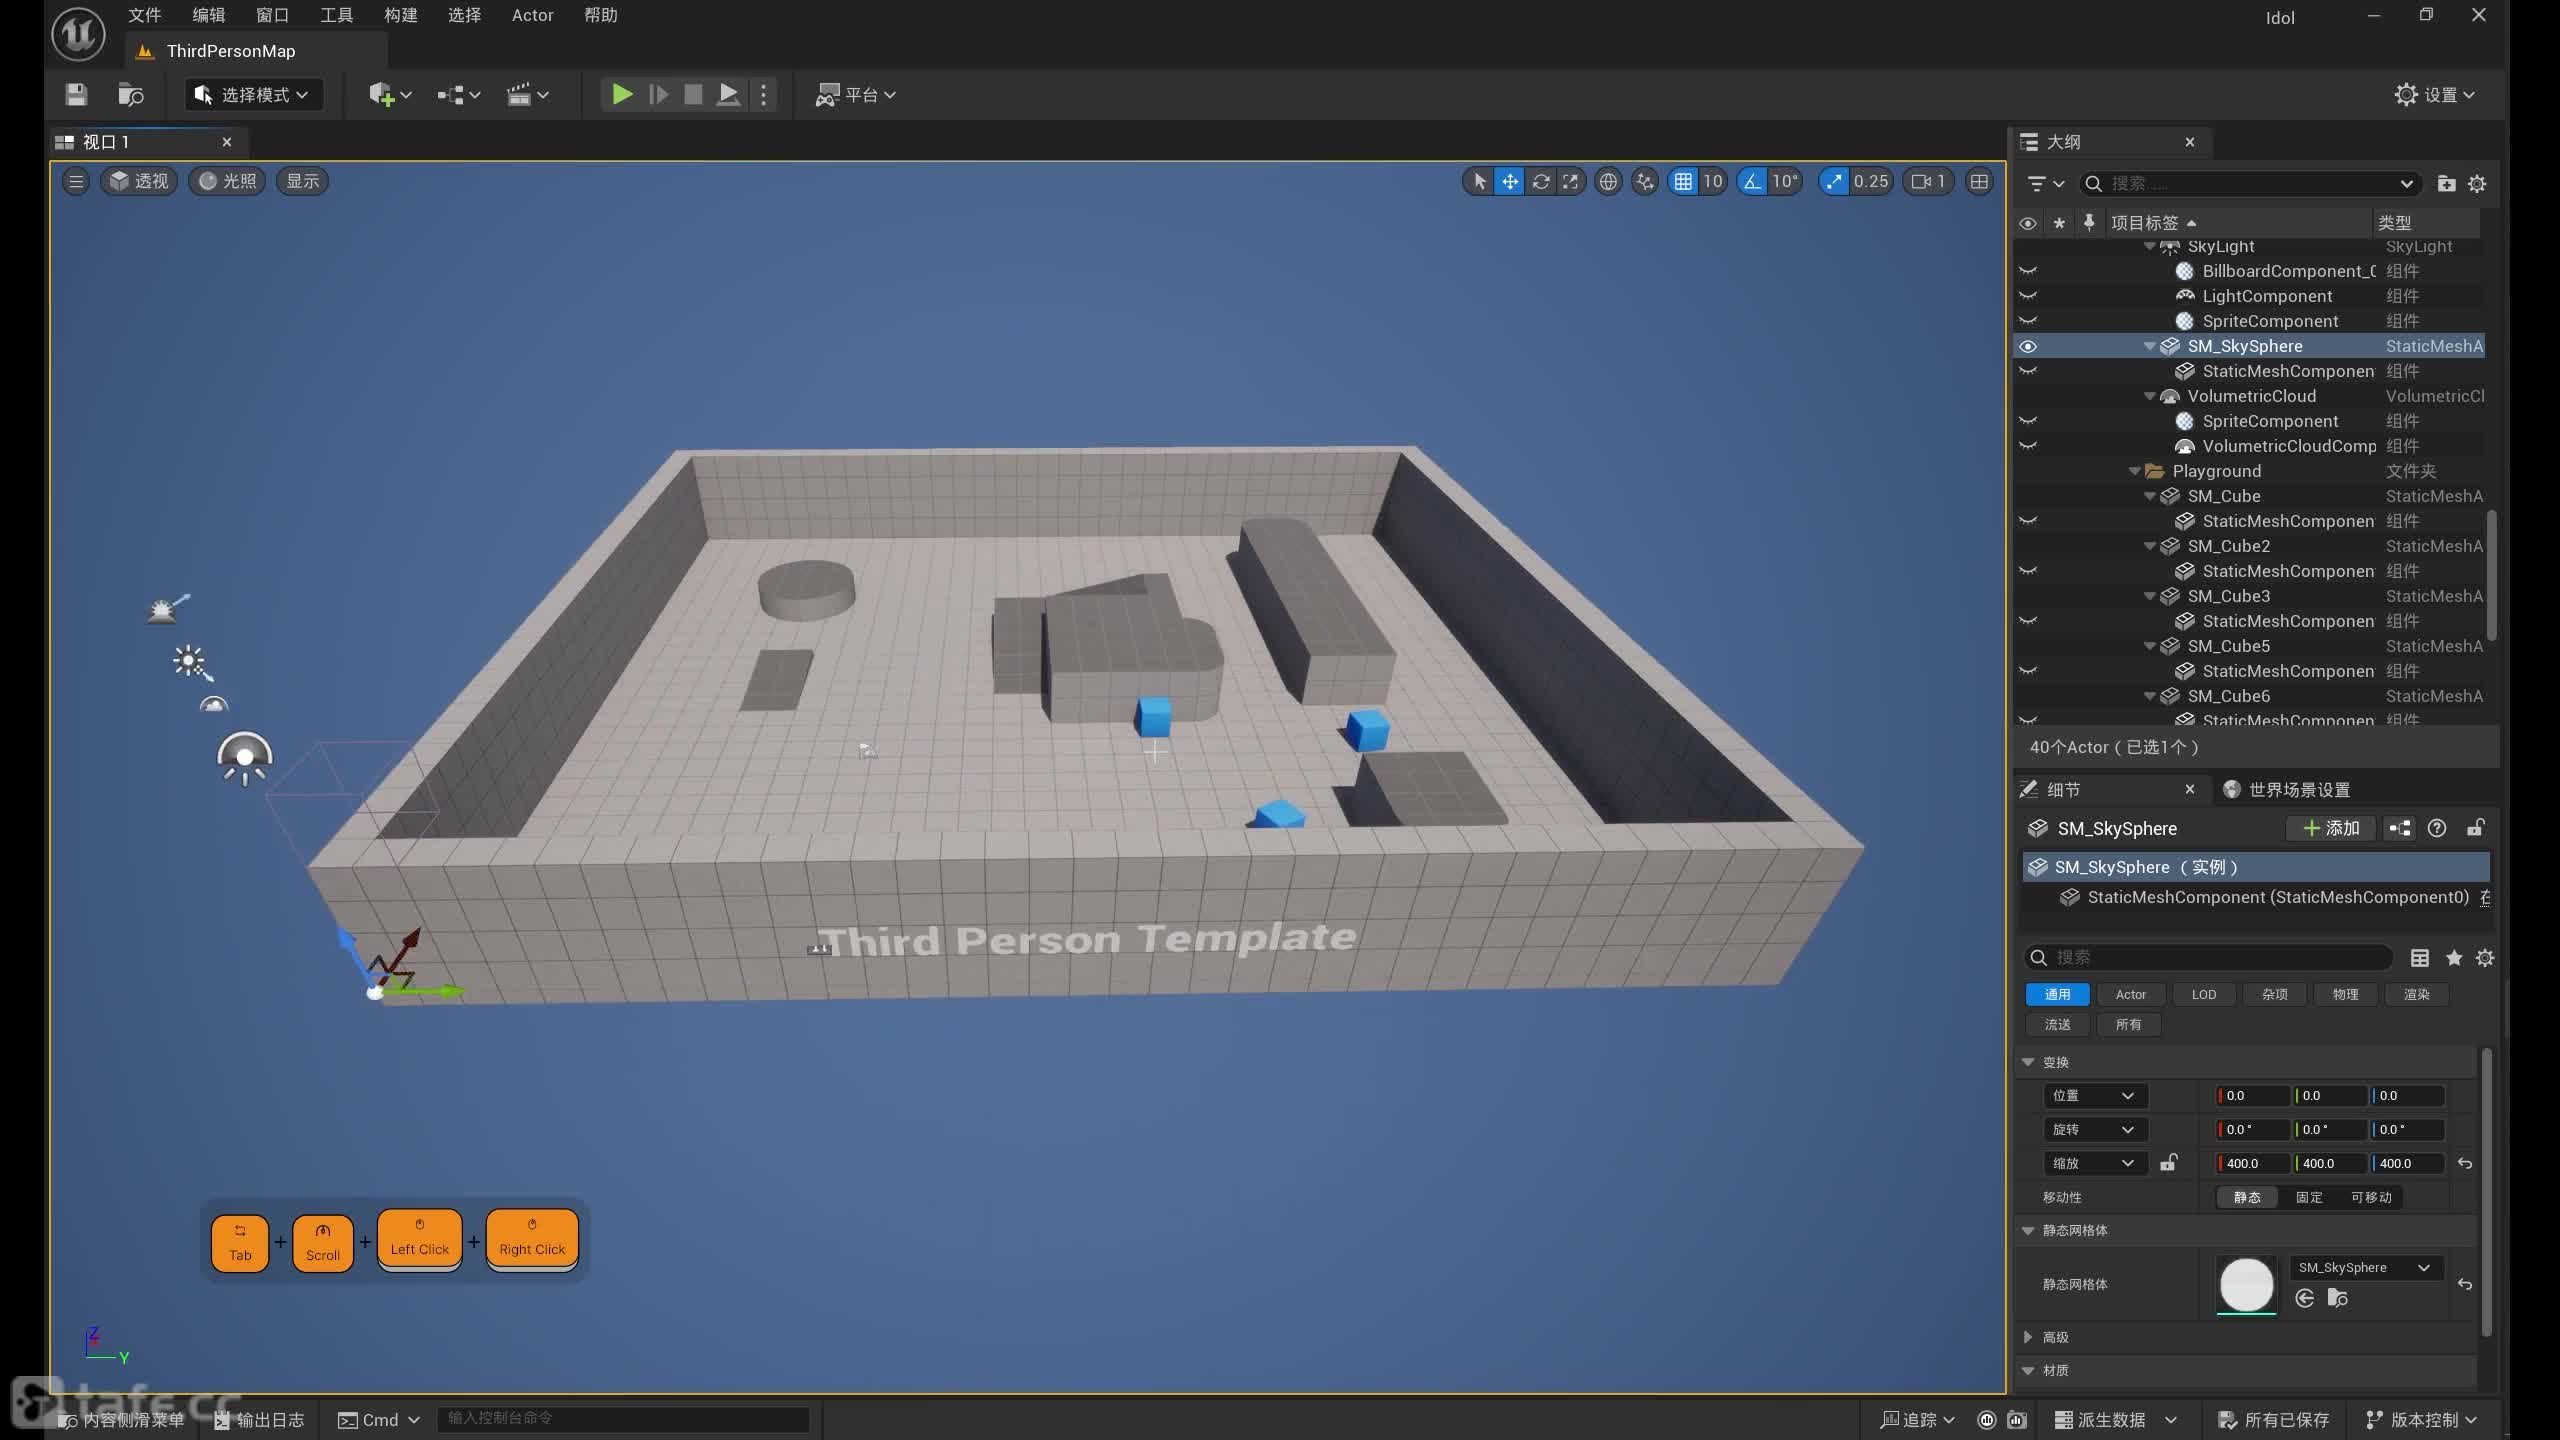Open the platforms (平台) dropdown
The width and height of the screenshot is (2560, 1440).
click(855, 94)
